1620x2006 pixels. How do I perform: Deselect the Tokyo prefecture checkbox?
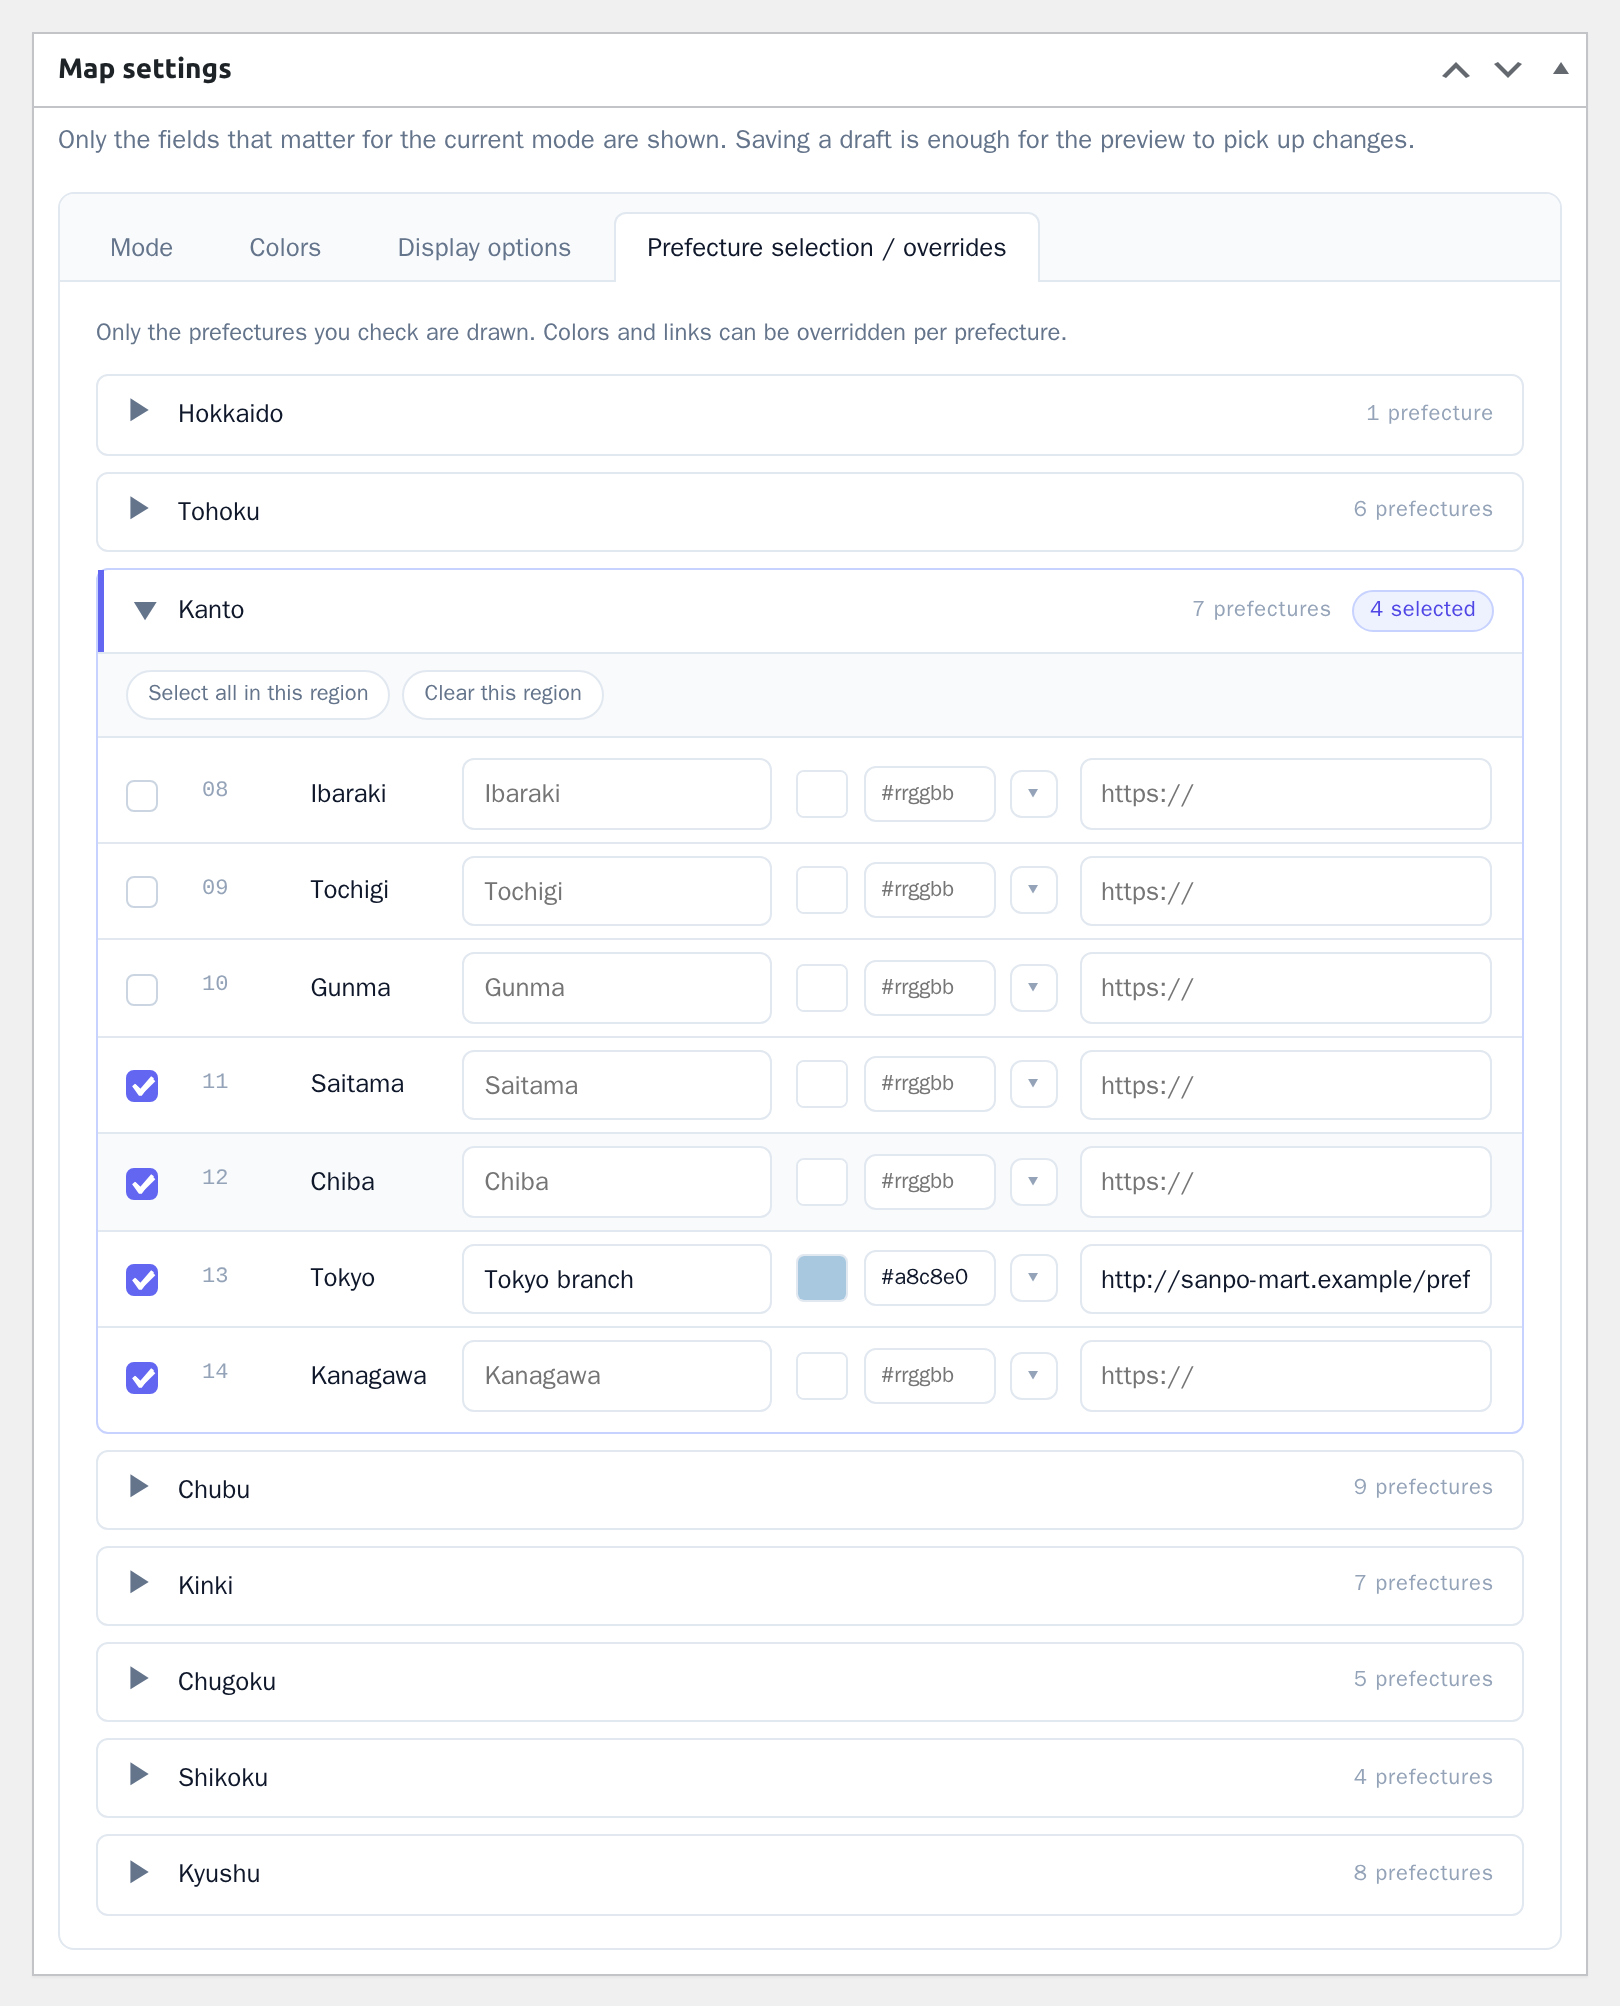[142, 1280]
